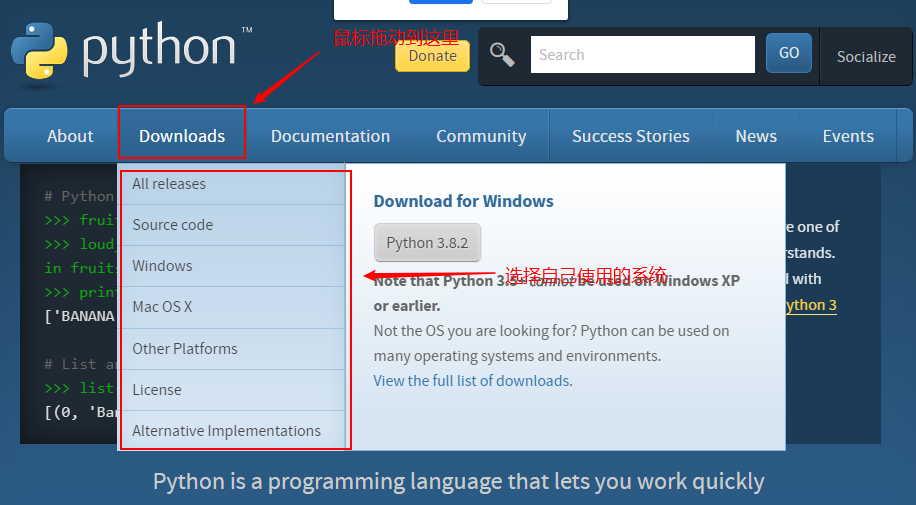Click the Donate button

click(x=432, y=56)
